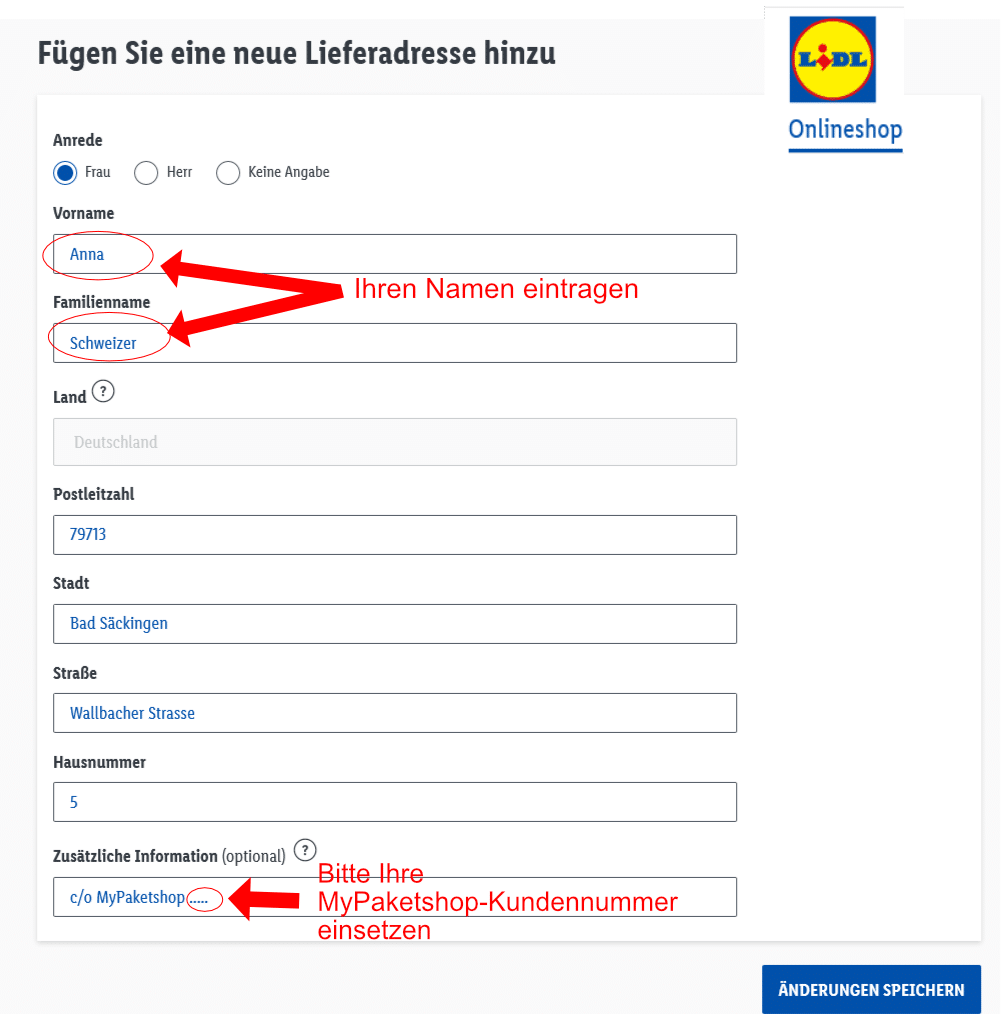
Task: Click the page heading Fügen Sie eine neue Lieferadresse hinzu
Action: tap(296, 53)
